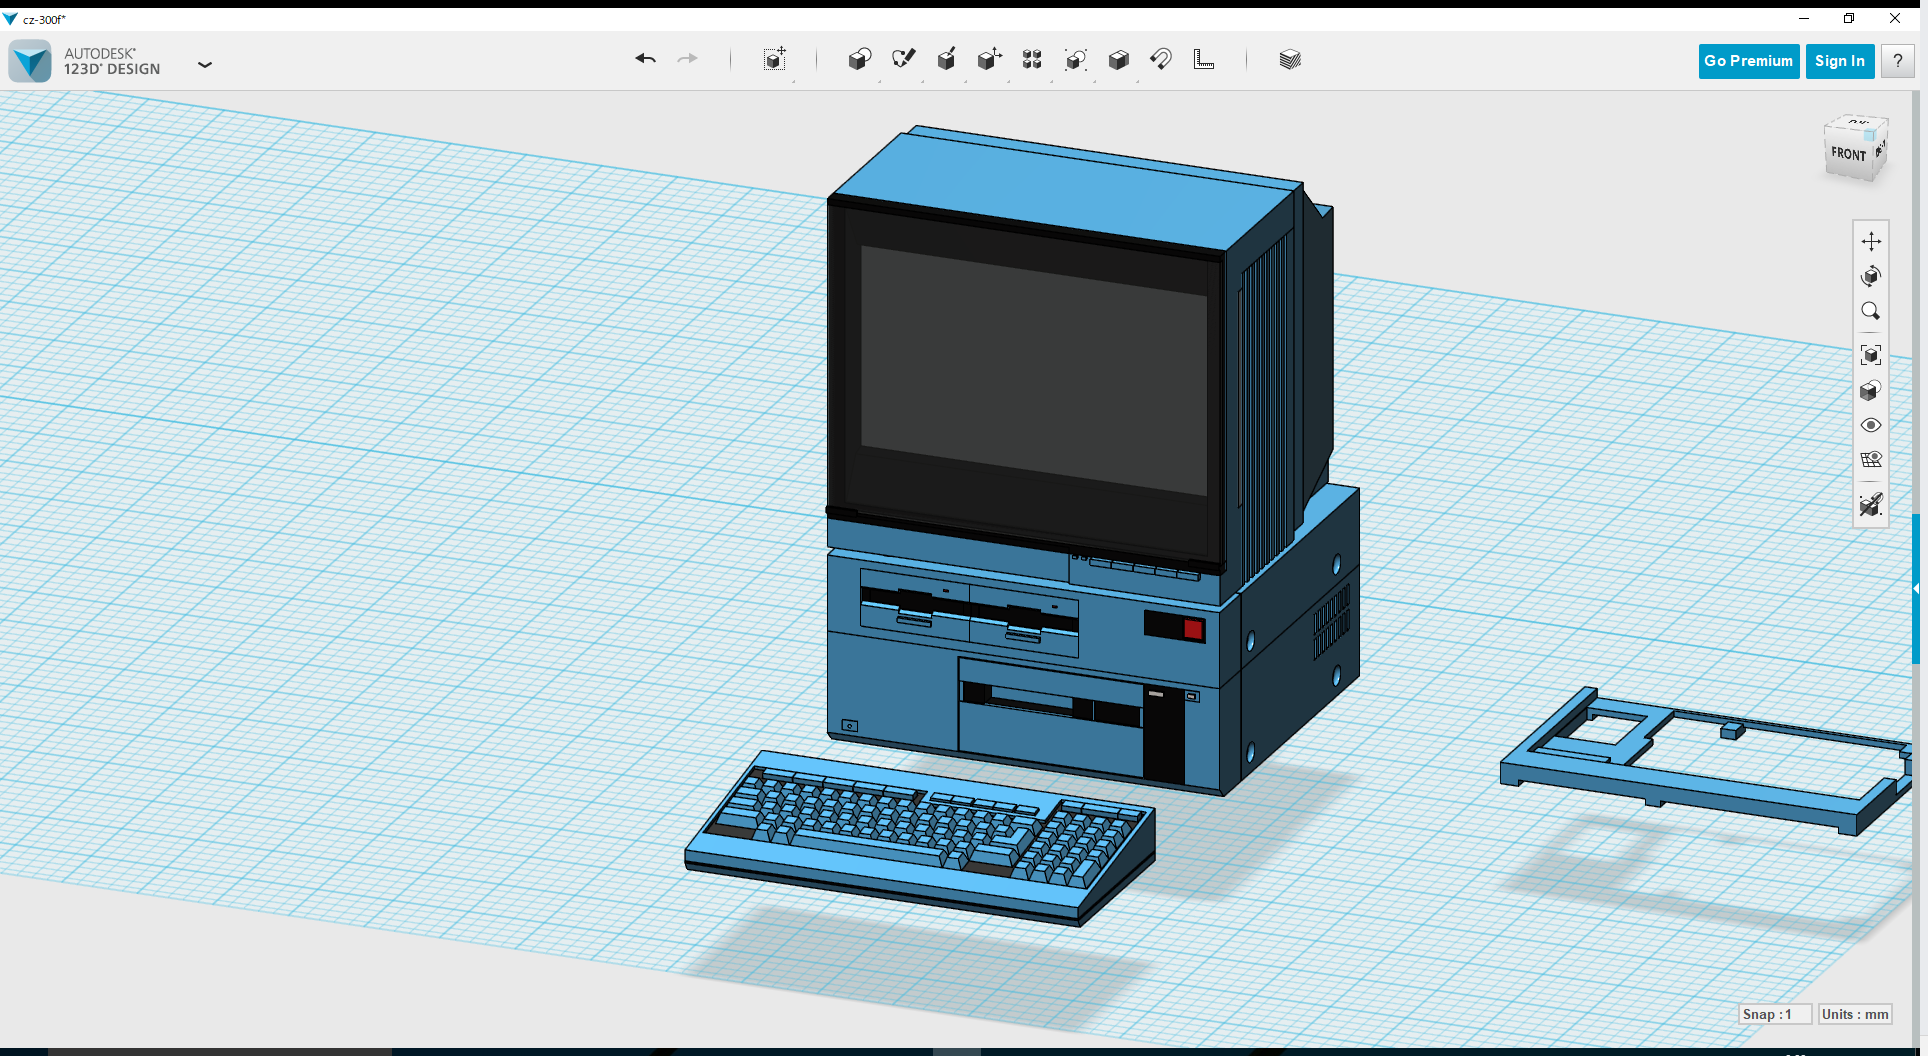
Task: Open the Modify tool menu
Action: [990, 59]
